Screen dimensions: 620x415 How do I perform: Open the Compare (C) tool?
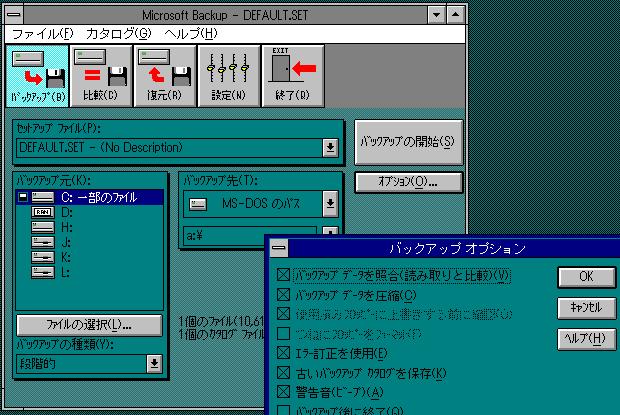click(101, 75)
